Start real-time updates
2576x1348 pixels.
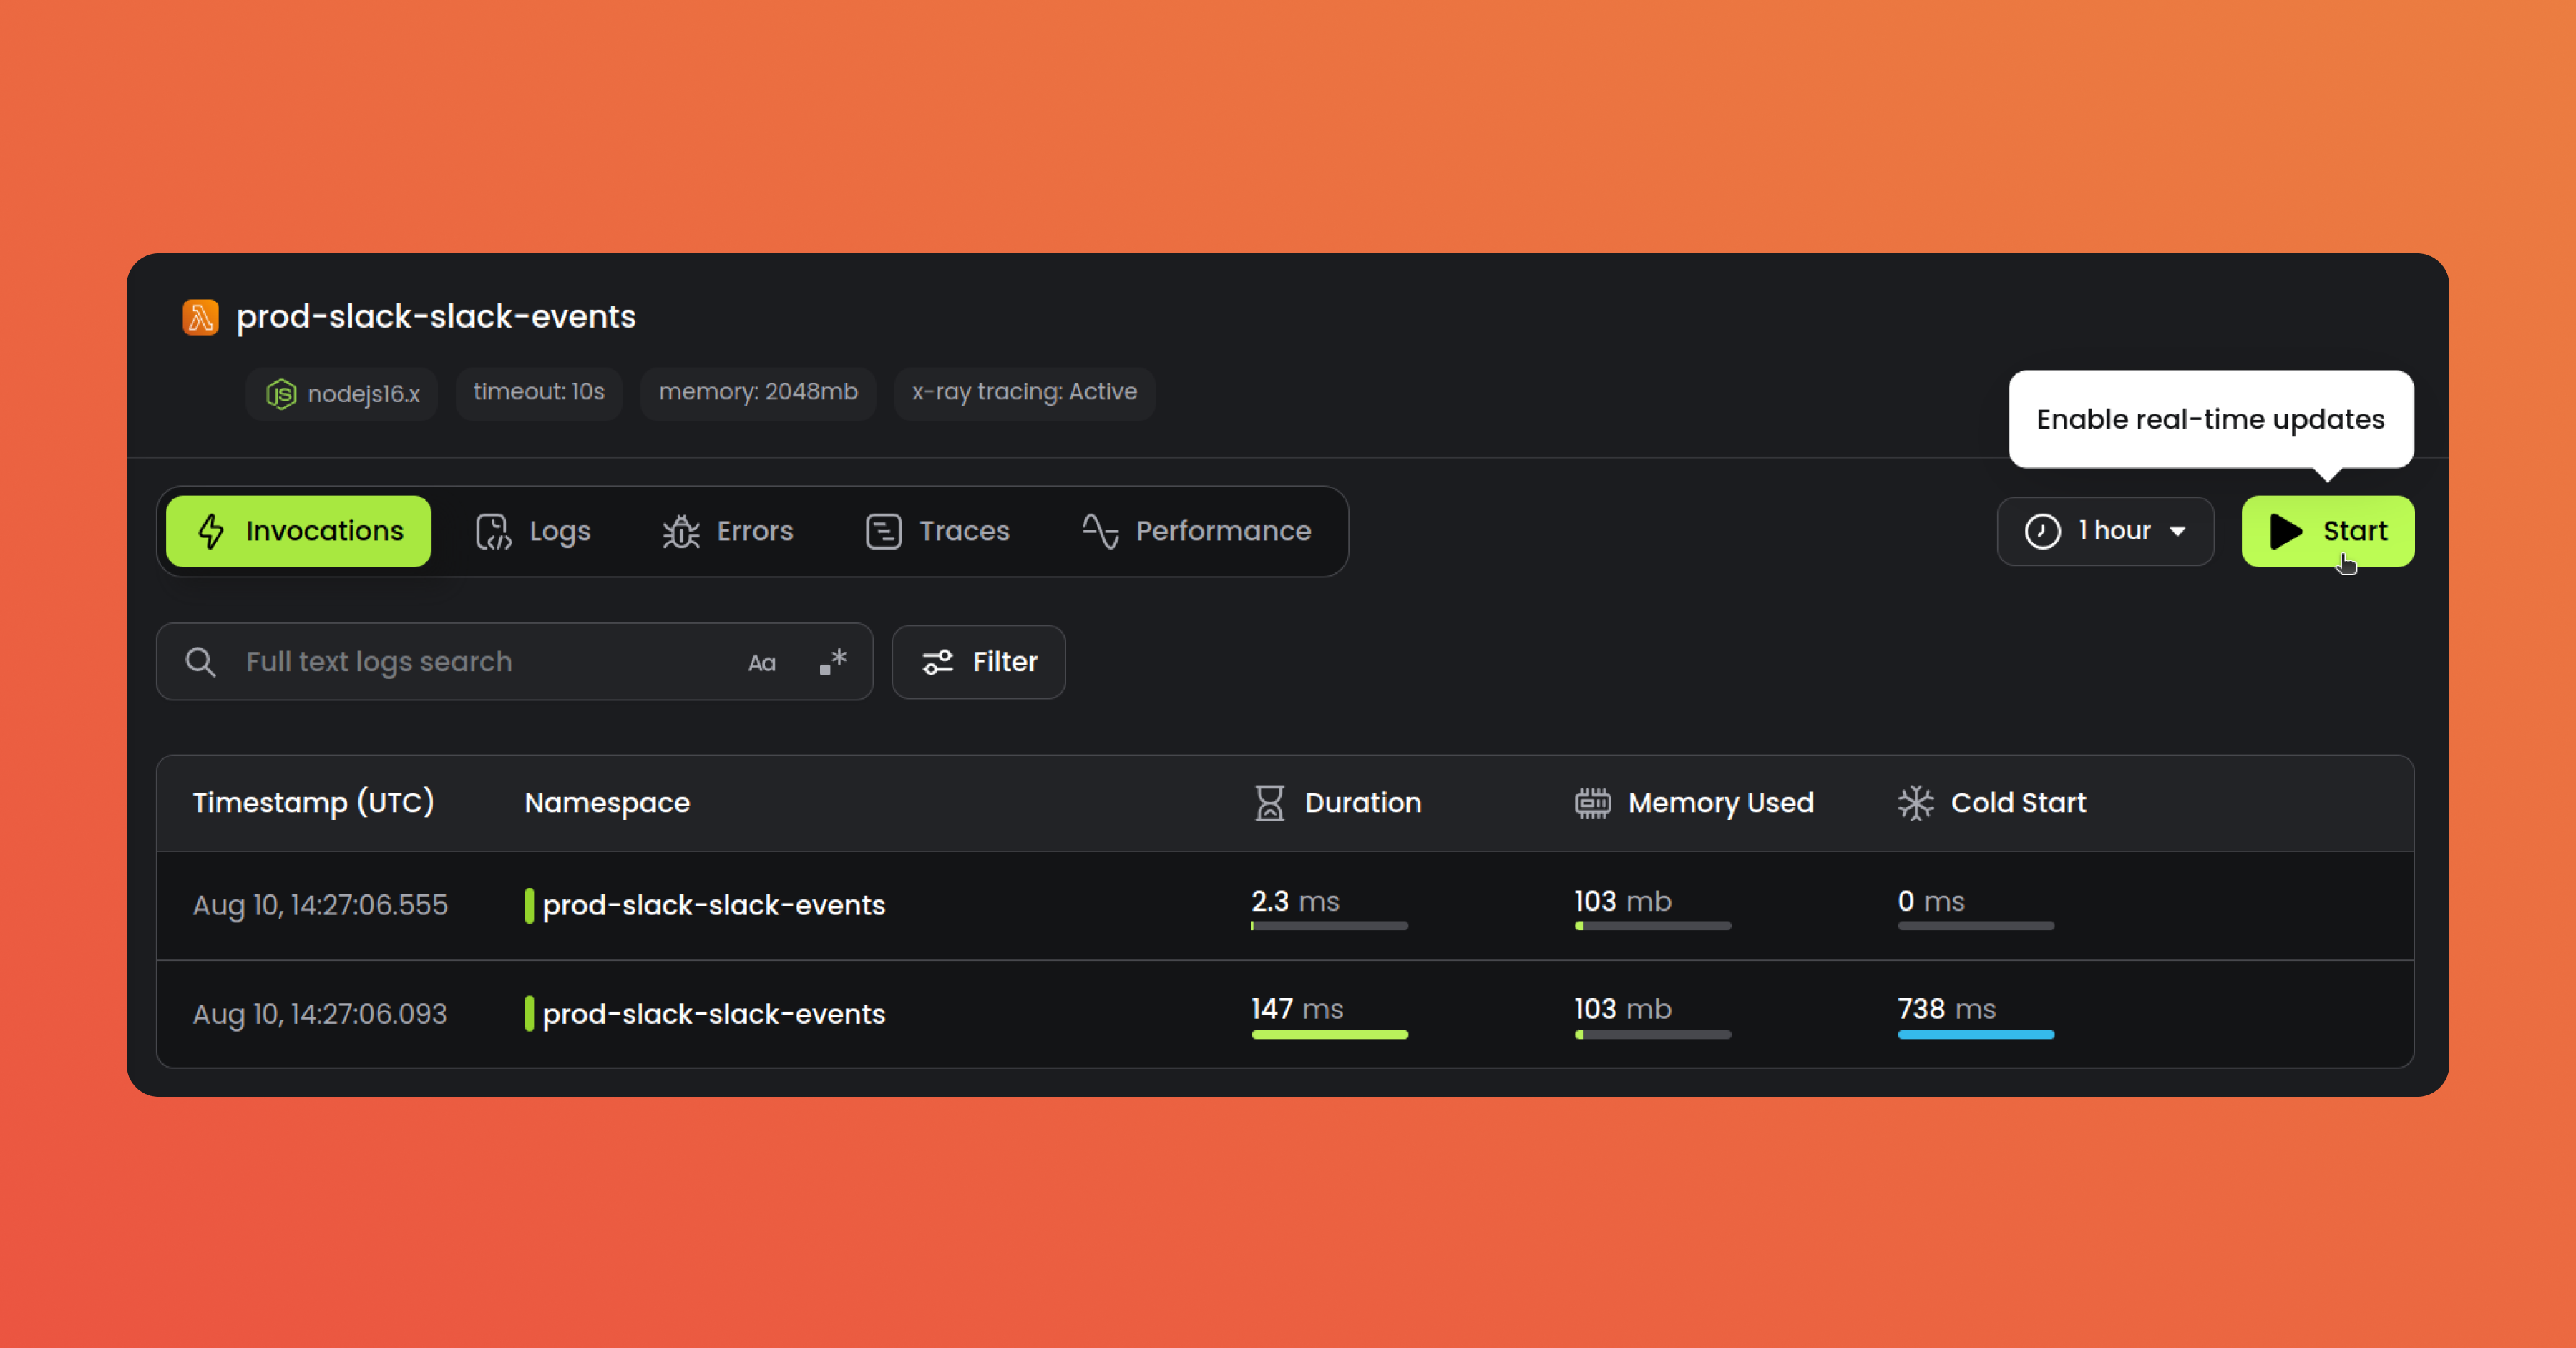tap(2327, 531)
